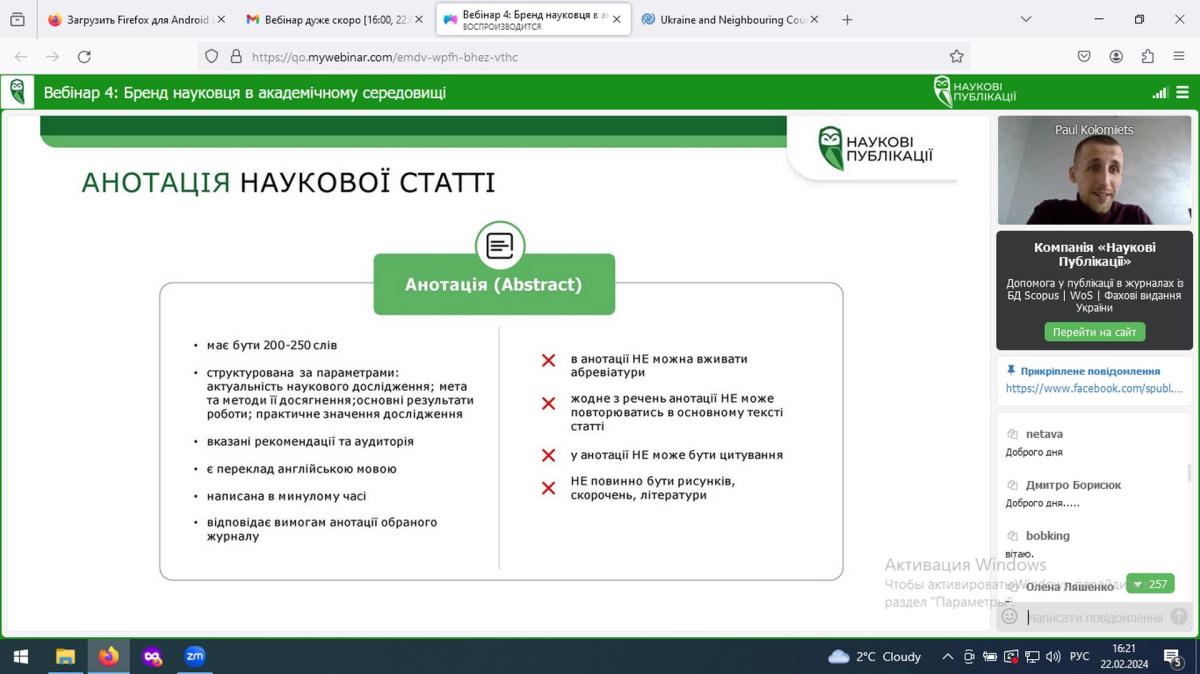The height and width of the screenshot is (674, 1200).
Task: Click the reply icon next to Дмитро Борисюк
Action: 1012,485
